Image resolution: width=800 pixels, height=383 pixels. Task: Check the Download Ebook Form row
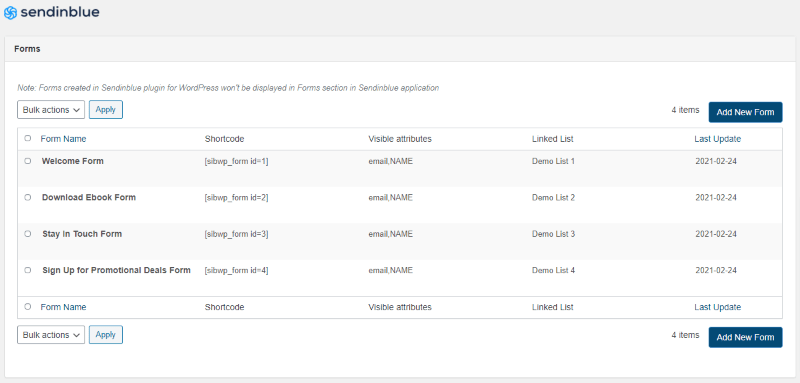[x=28, y=197]
